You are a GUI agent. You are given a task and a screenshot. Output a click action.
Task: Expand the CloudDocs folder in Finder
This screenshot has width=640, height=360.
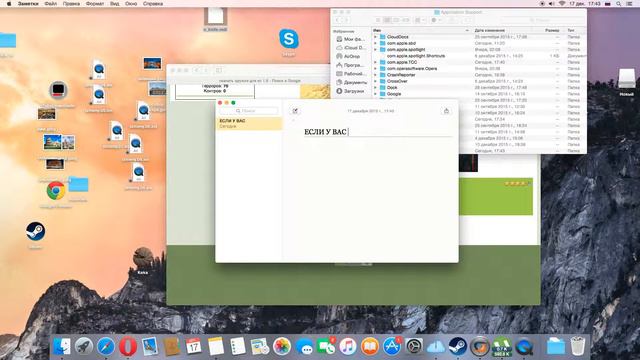(x=376, y=37)
